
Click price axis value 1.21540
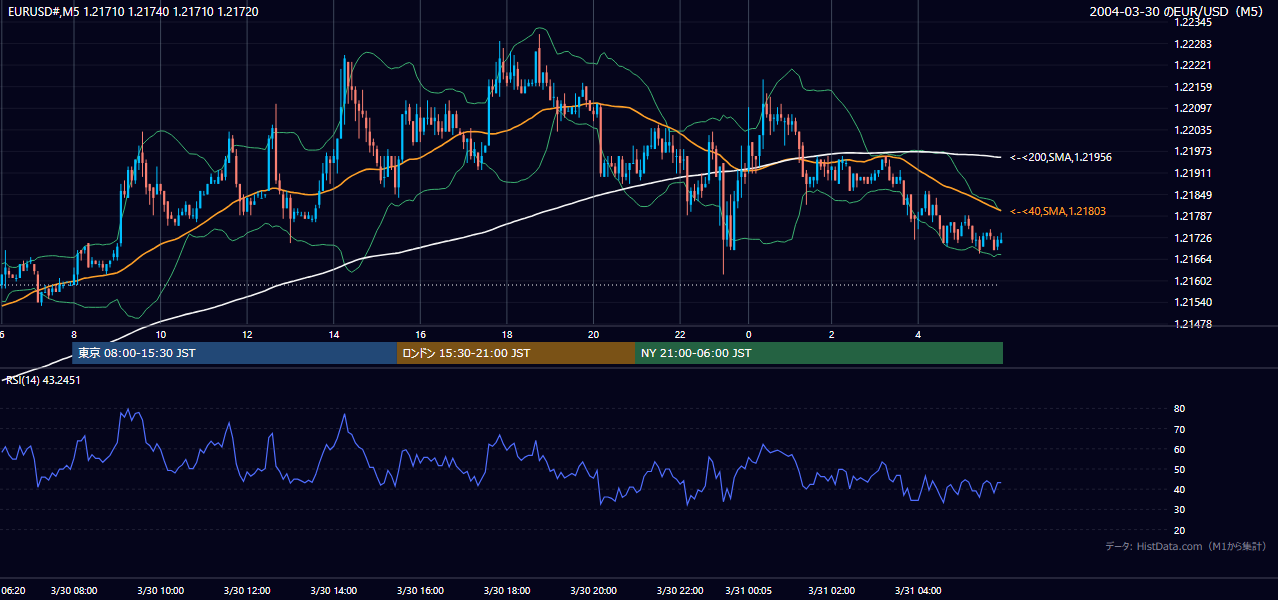coord(1192,302)
